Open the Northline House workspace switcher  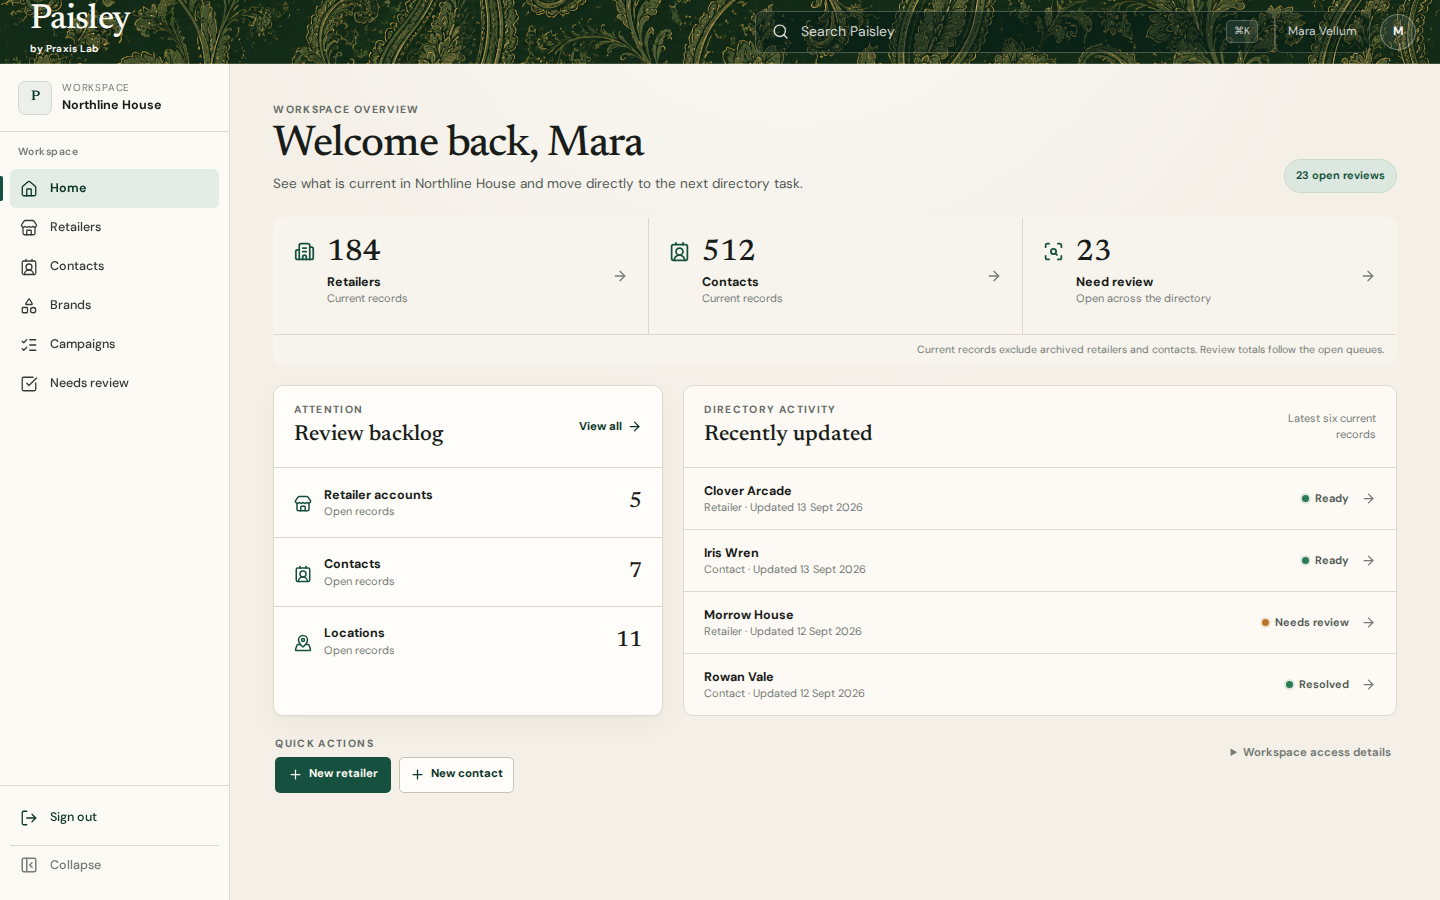click(115, 98)
